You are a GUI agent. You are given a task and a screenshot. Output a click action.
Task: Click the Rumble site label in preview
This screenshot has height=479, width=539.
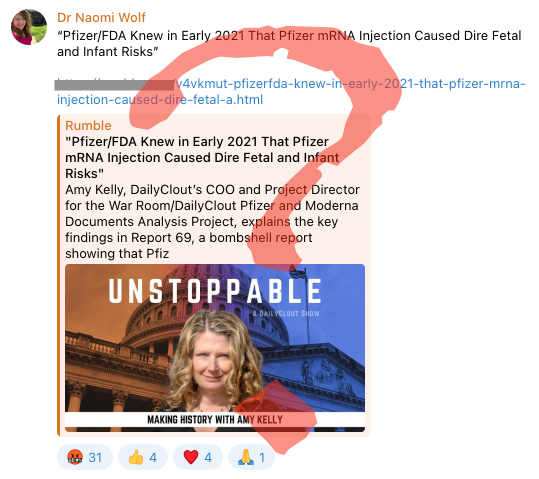click(x=88, y=126)
